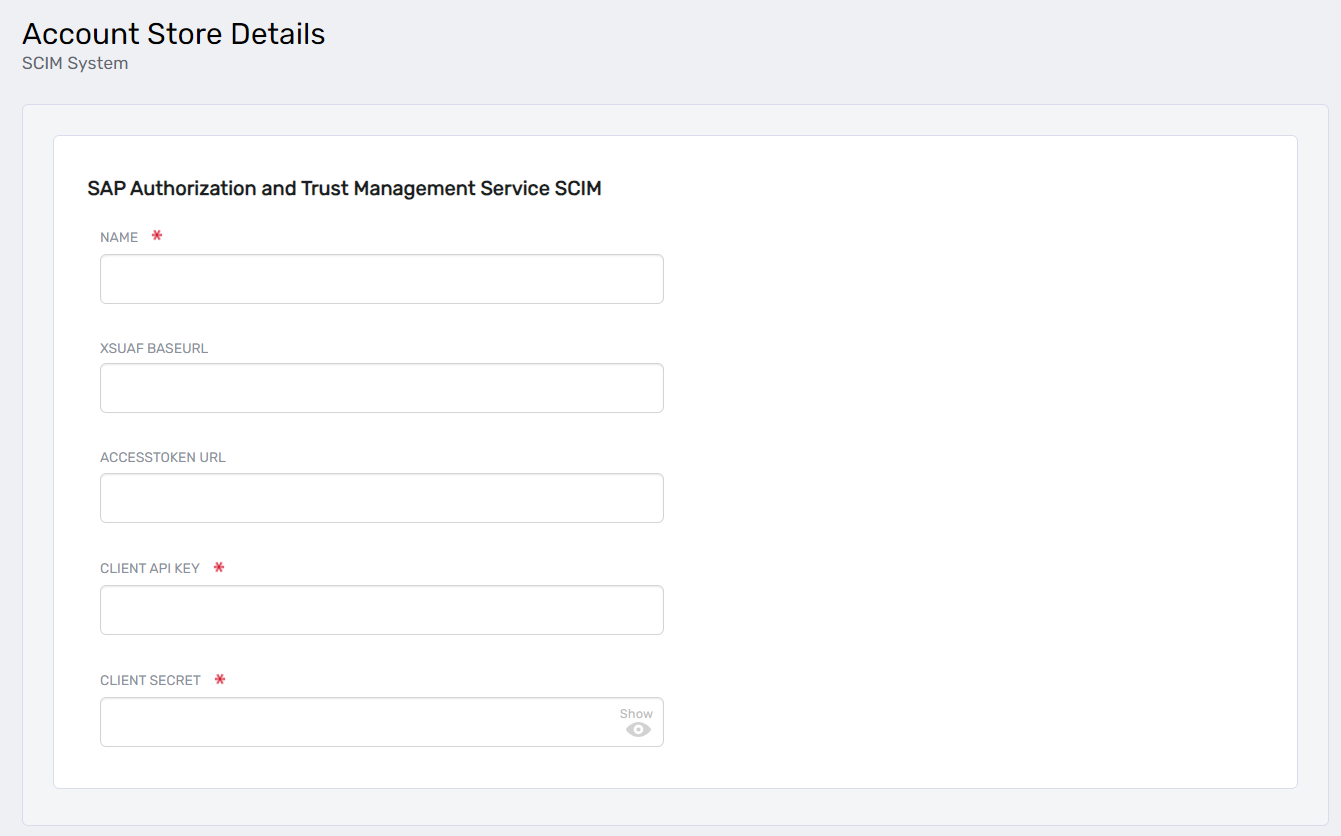Image resolution: width=1341 pixels, height=836 pixels.
Task: Click the NAME field label
Action: (x=119, y=237)
